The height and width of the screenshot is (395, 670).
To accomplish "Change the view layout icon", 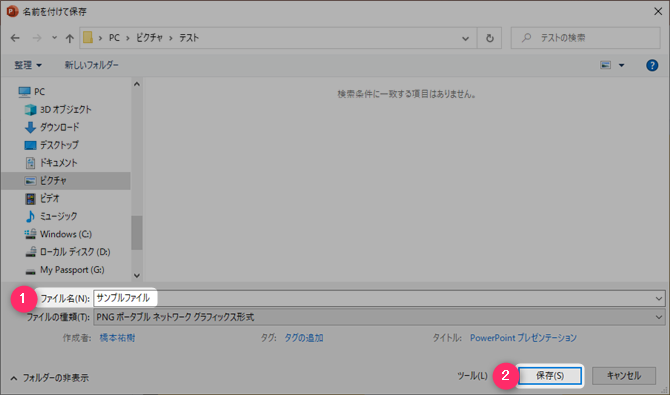I will pyautogui.click(x=605, y=65).
